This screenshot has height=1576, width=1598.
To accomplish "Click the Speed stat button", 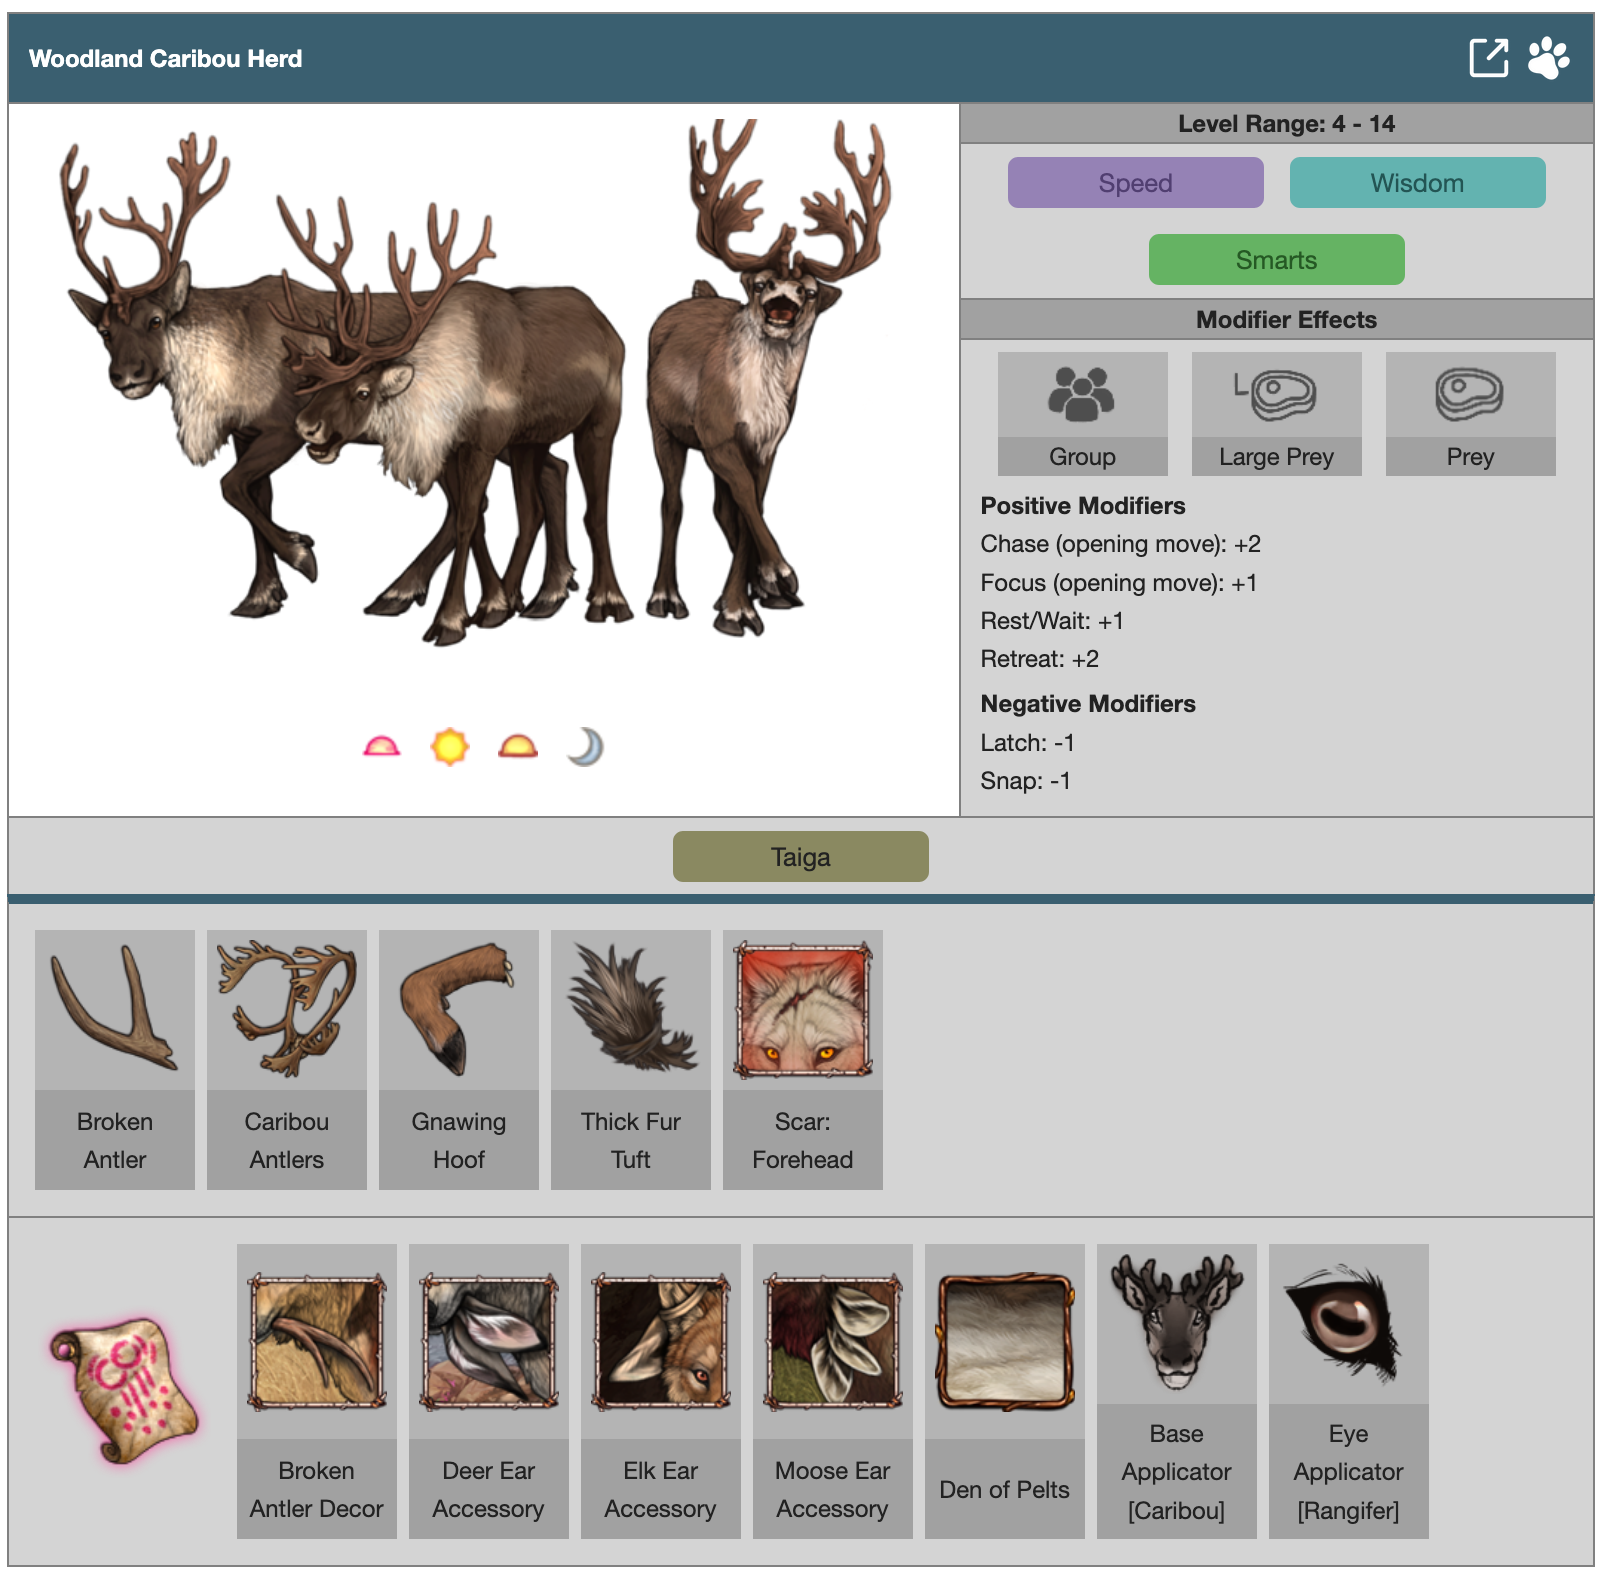I will pyautogui.click(x=1135, y=183).
